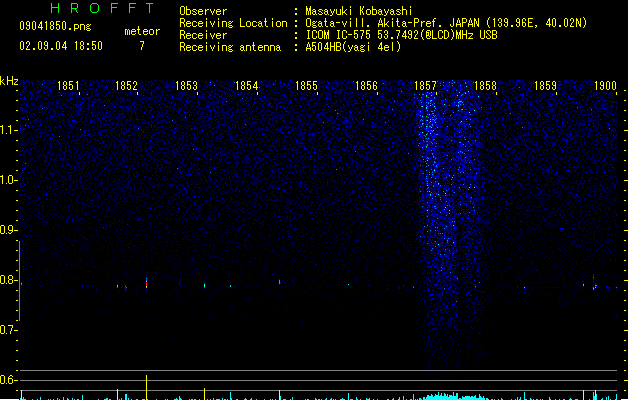Click the 0.6 kHz frequency label
Image resolution: width=629 pixels, height=400 pixels.
click(8, 380)
